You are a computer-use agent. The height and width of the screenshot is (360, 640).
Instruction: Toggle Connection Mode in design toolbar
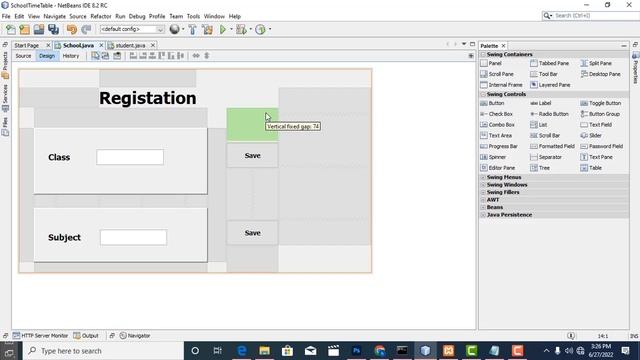105,56
